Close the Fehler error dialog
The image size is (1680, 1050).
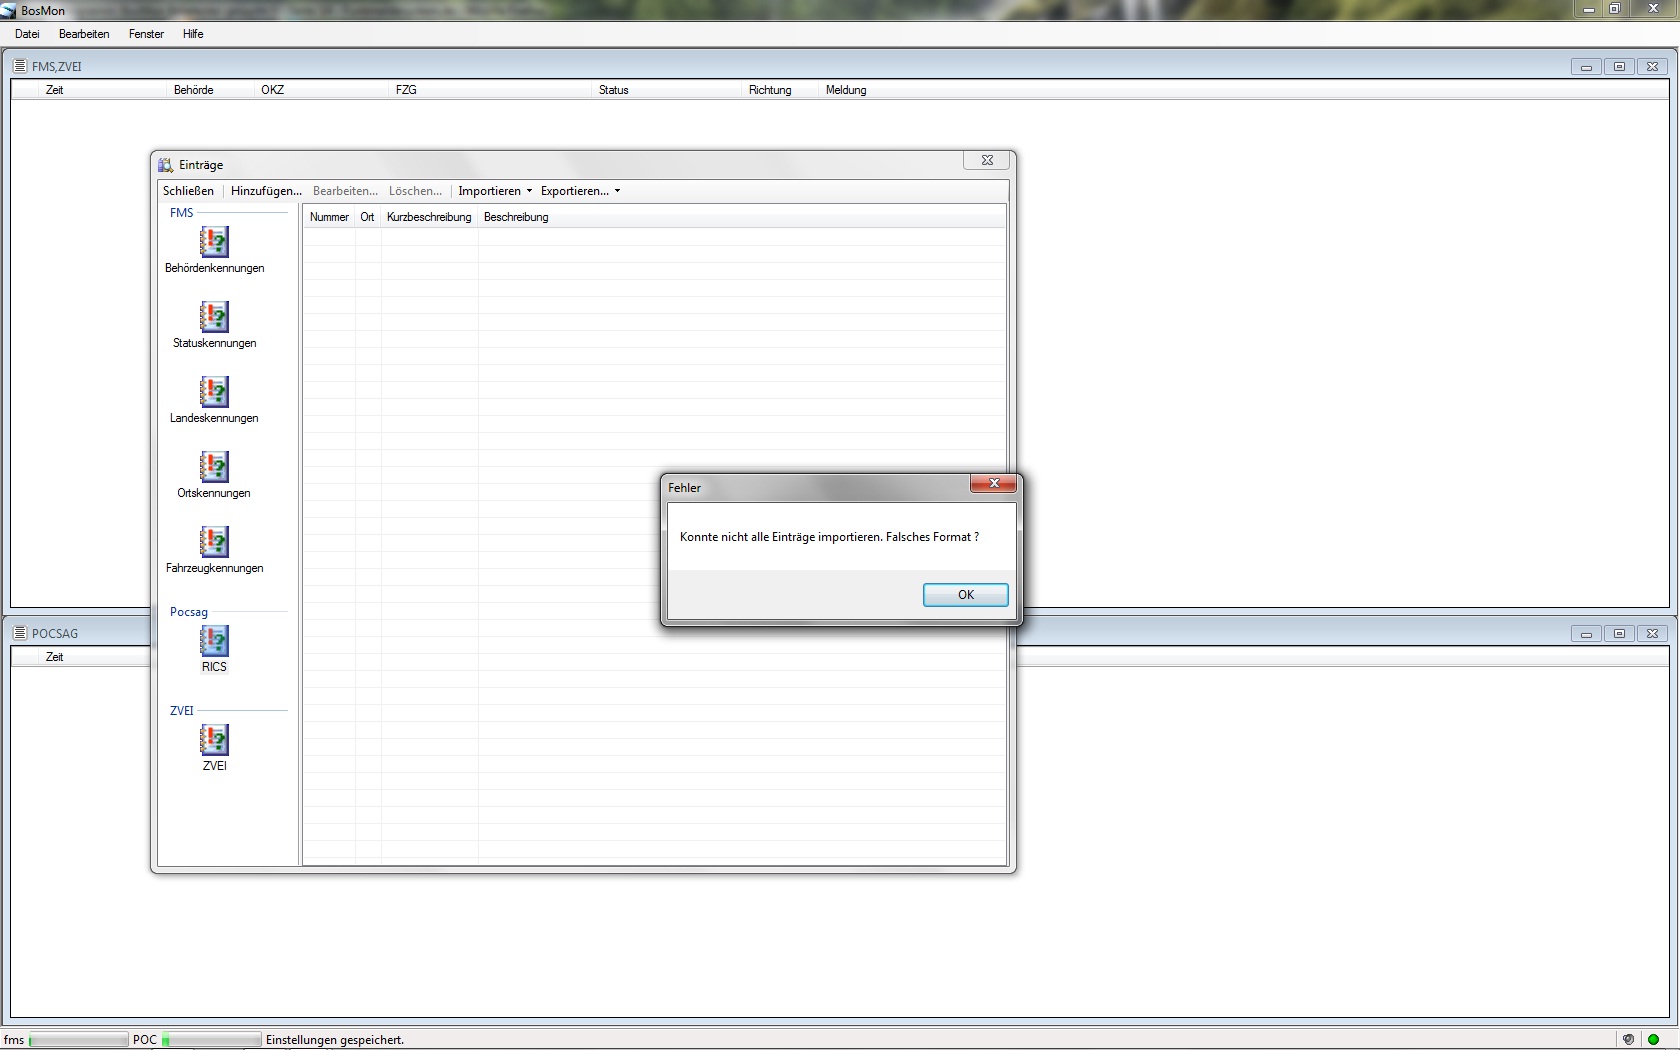[x=993, y=484]
